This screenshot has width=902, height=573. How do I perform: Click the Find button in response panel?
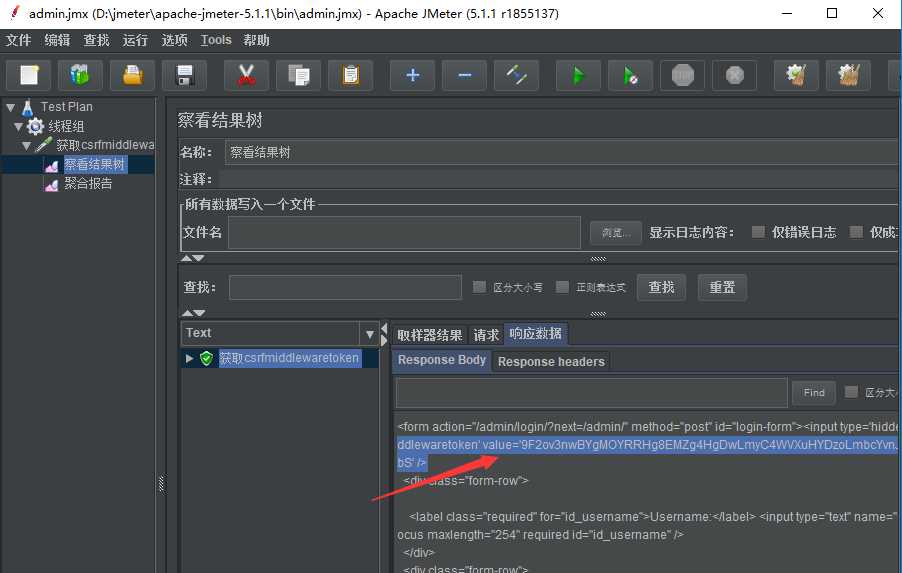pos(814,392)
